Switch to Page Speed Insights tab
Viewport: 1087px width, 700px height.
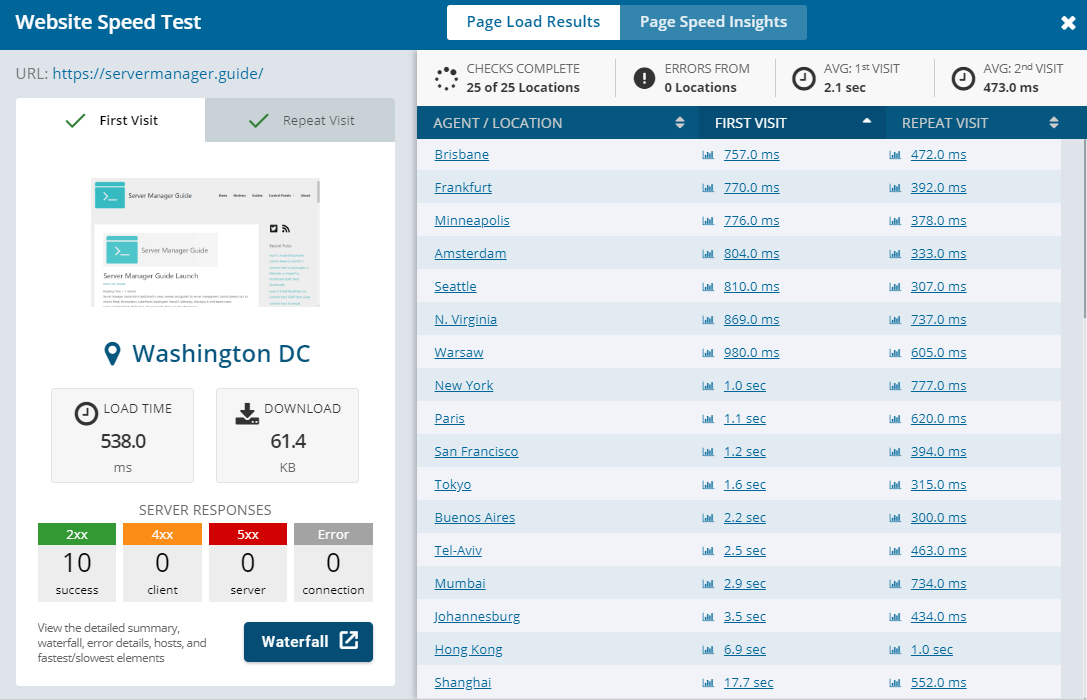[713, 22]
